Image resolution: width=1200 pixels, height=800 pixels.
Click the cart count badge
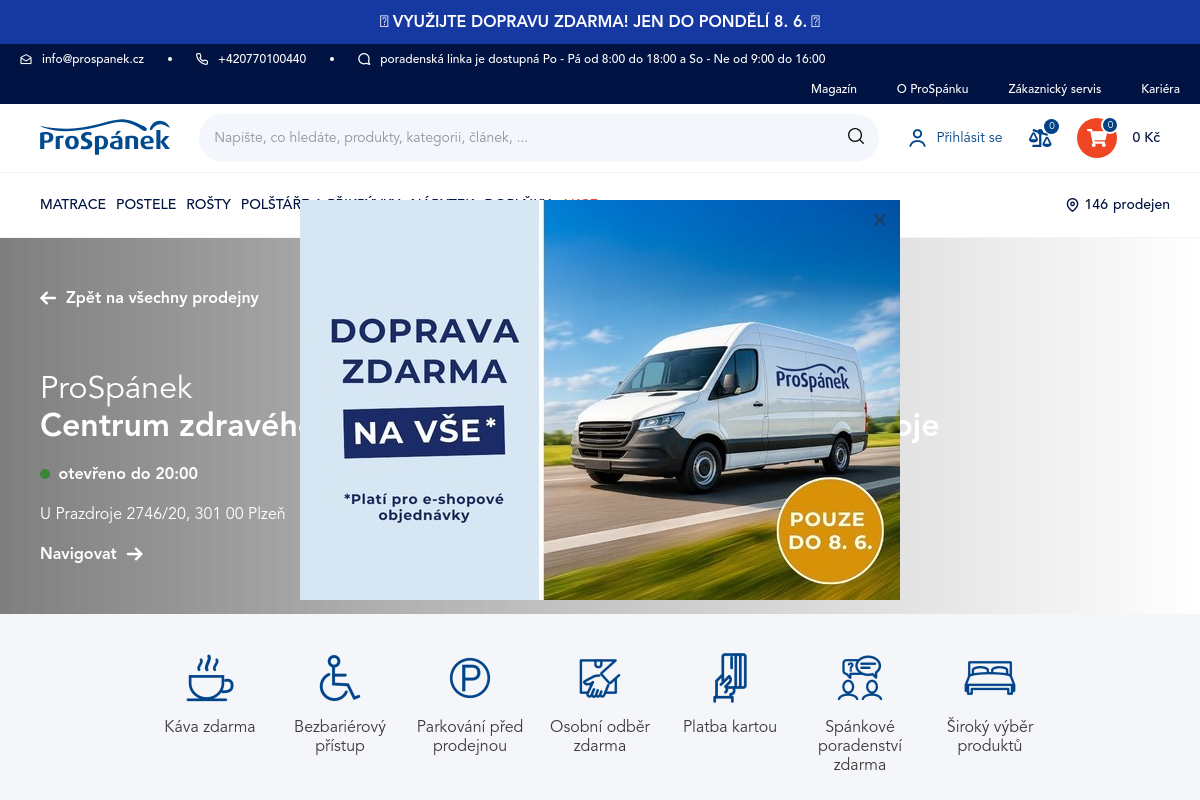tap(1110, 125)
